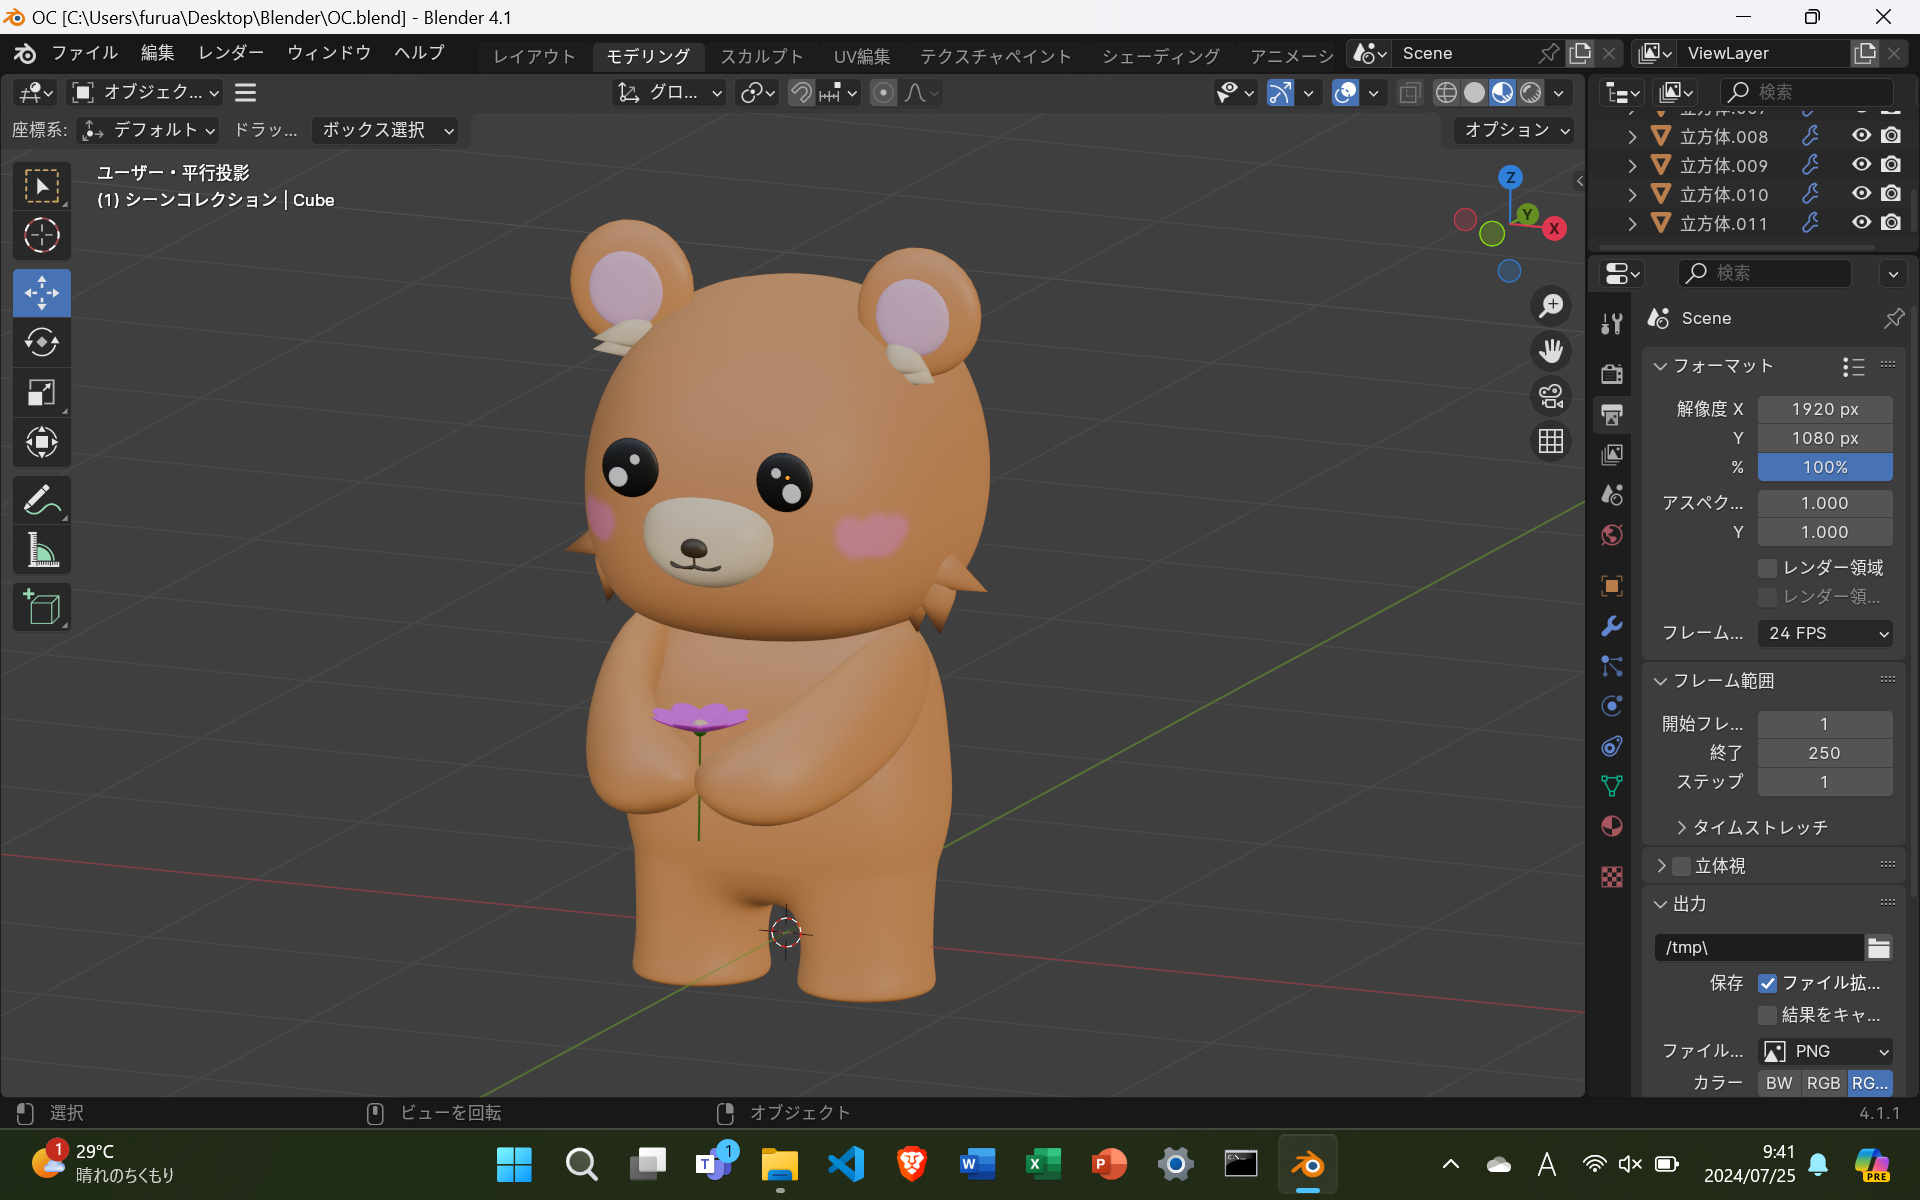Viewport: 1920px width, 1200px height.
Task: Open the Modifier properties wrench tab
Action: 1611,626
